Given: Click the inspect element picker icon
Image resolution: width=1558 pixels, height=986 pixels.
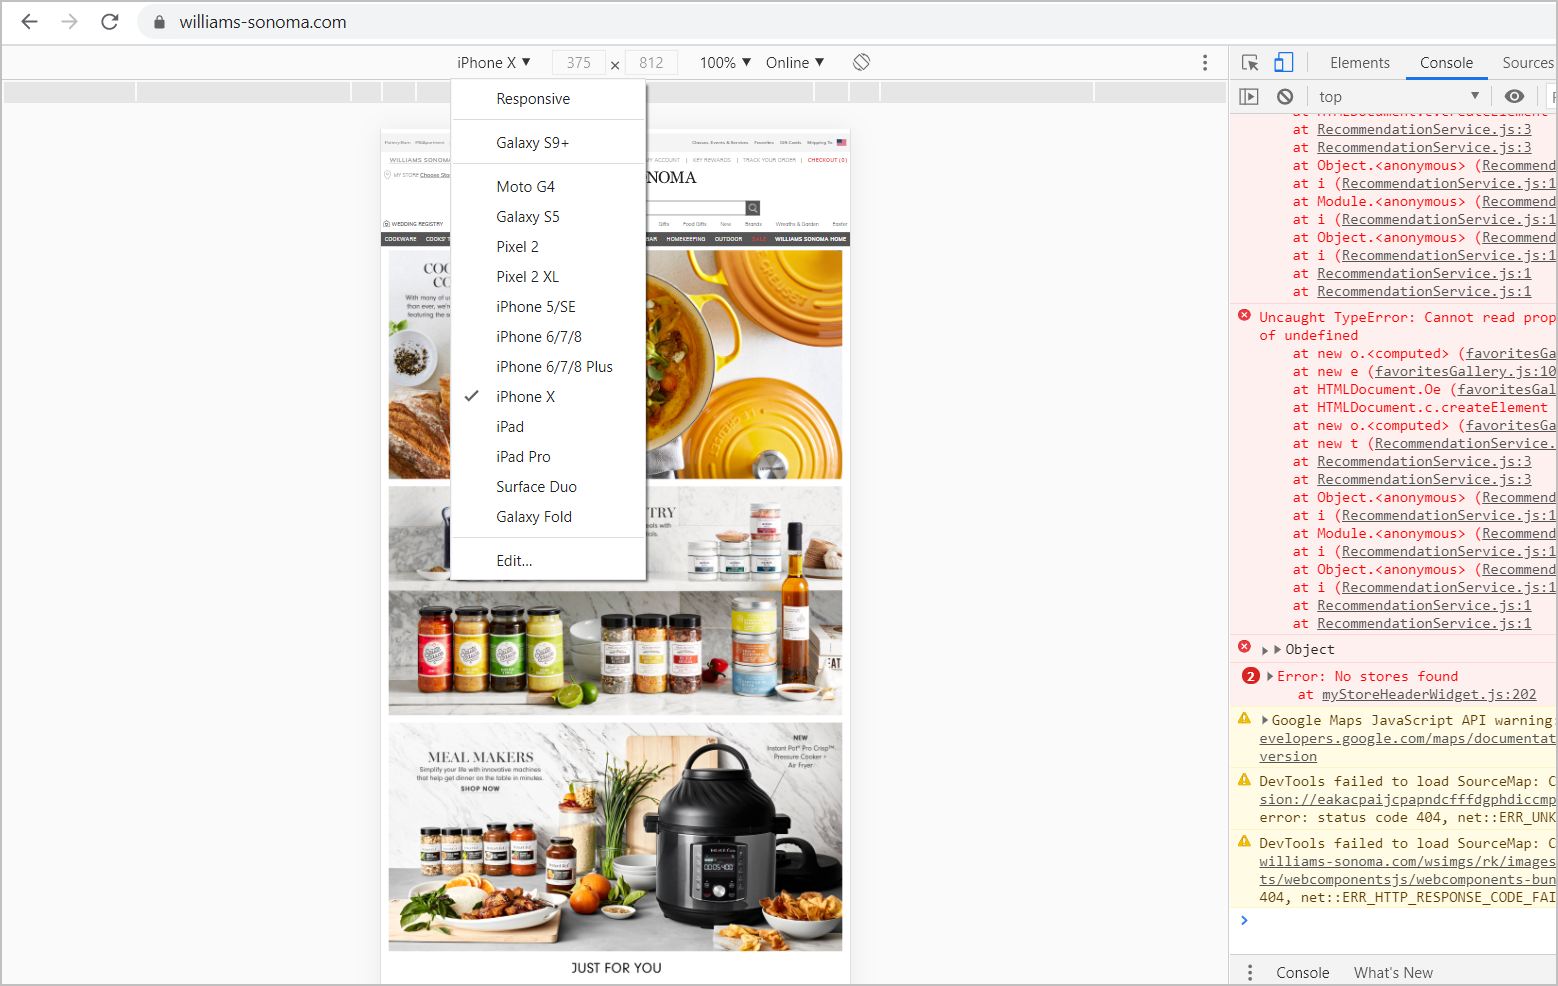Looking at the screenshot, I should [x=1250, y=62].
